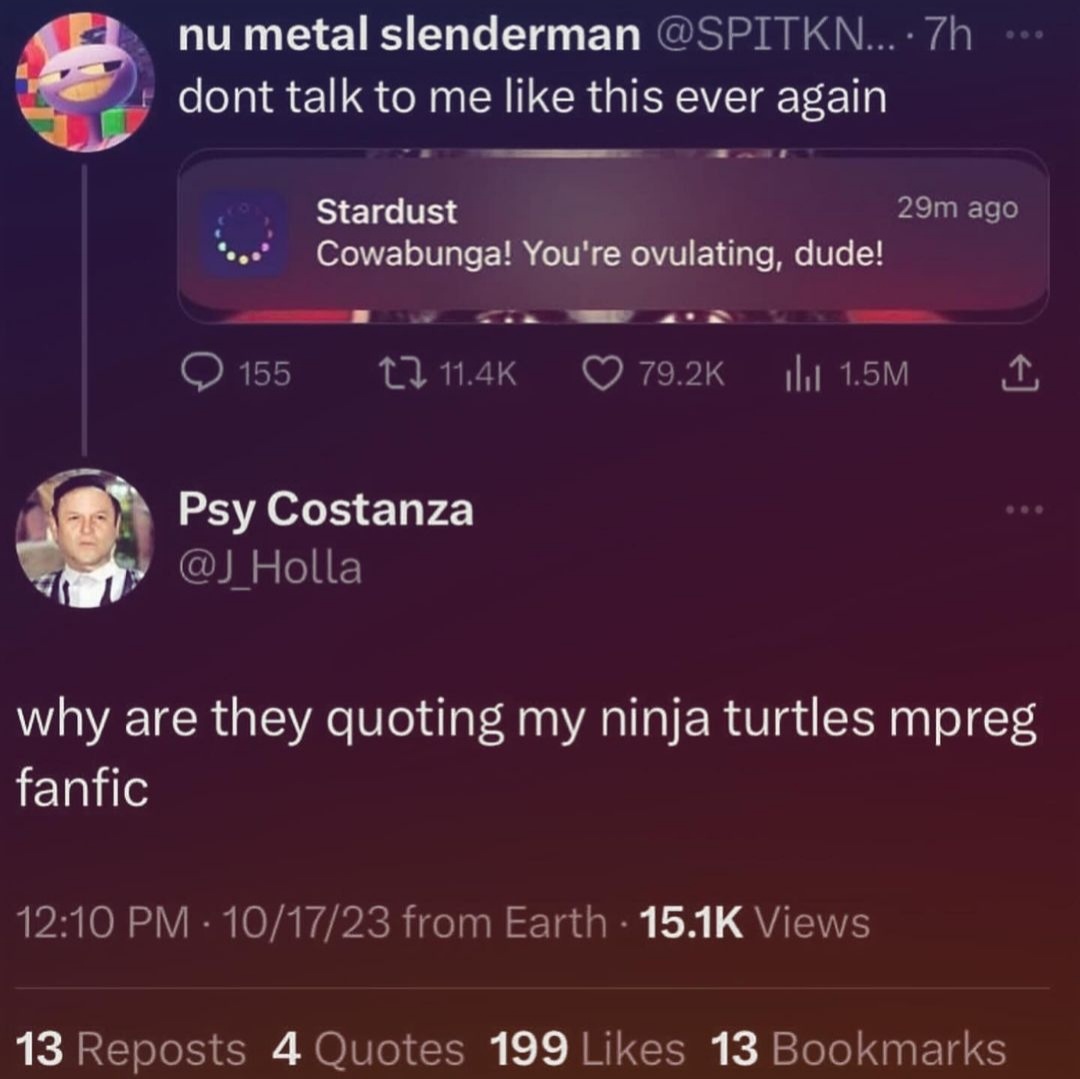Open the 4 Quotes list

point(368,1049)
